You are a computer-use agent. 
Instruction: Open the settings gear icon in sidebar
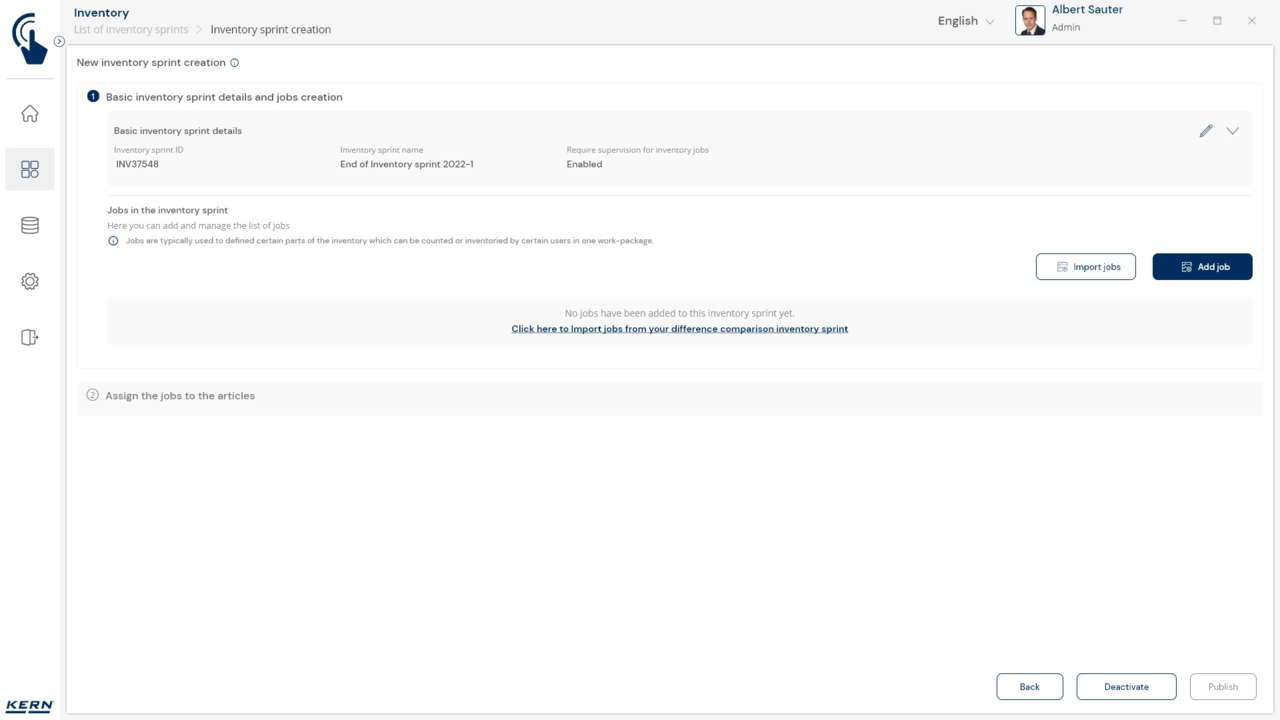(x=30, y=282)
